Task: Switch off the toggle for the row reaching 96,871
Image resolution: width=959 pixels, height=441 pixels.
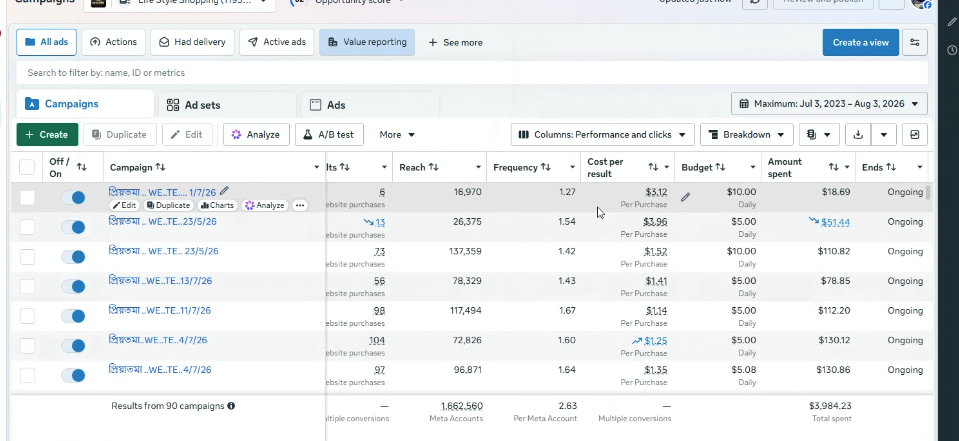Action: point(73,376)
